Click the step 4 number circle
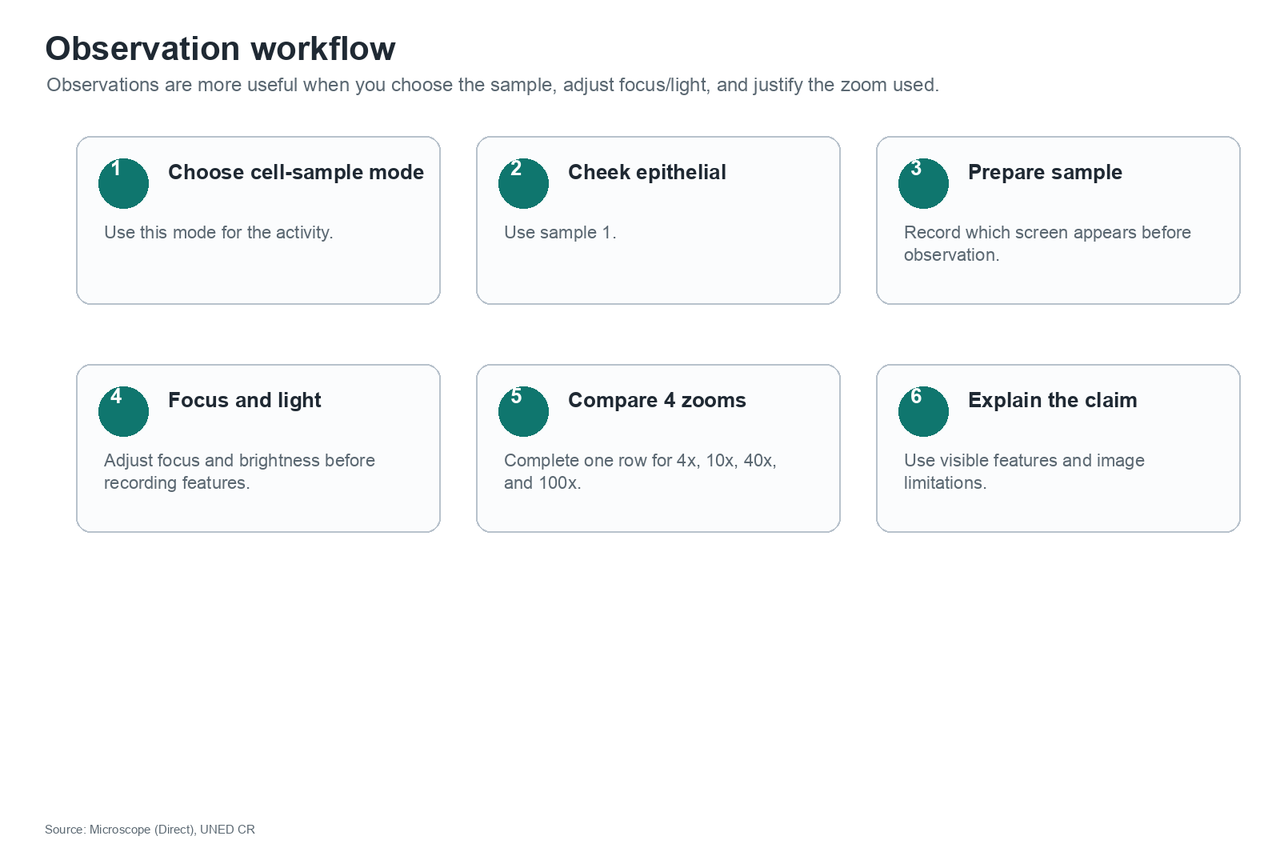Screen dimensions: 1280x864 pos(124,411)
